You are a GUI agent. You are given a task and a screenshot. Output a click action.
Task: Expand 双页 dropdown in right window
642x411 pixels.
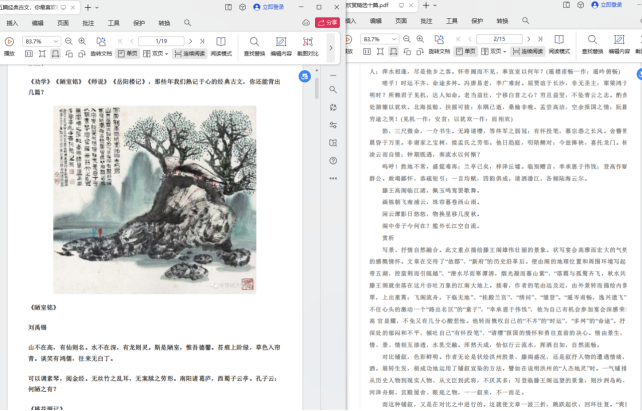point(504,51)
